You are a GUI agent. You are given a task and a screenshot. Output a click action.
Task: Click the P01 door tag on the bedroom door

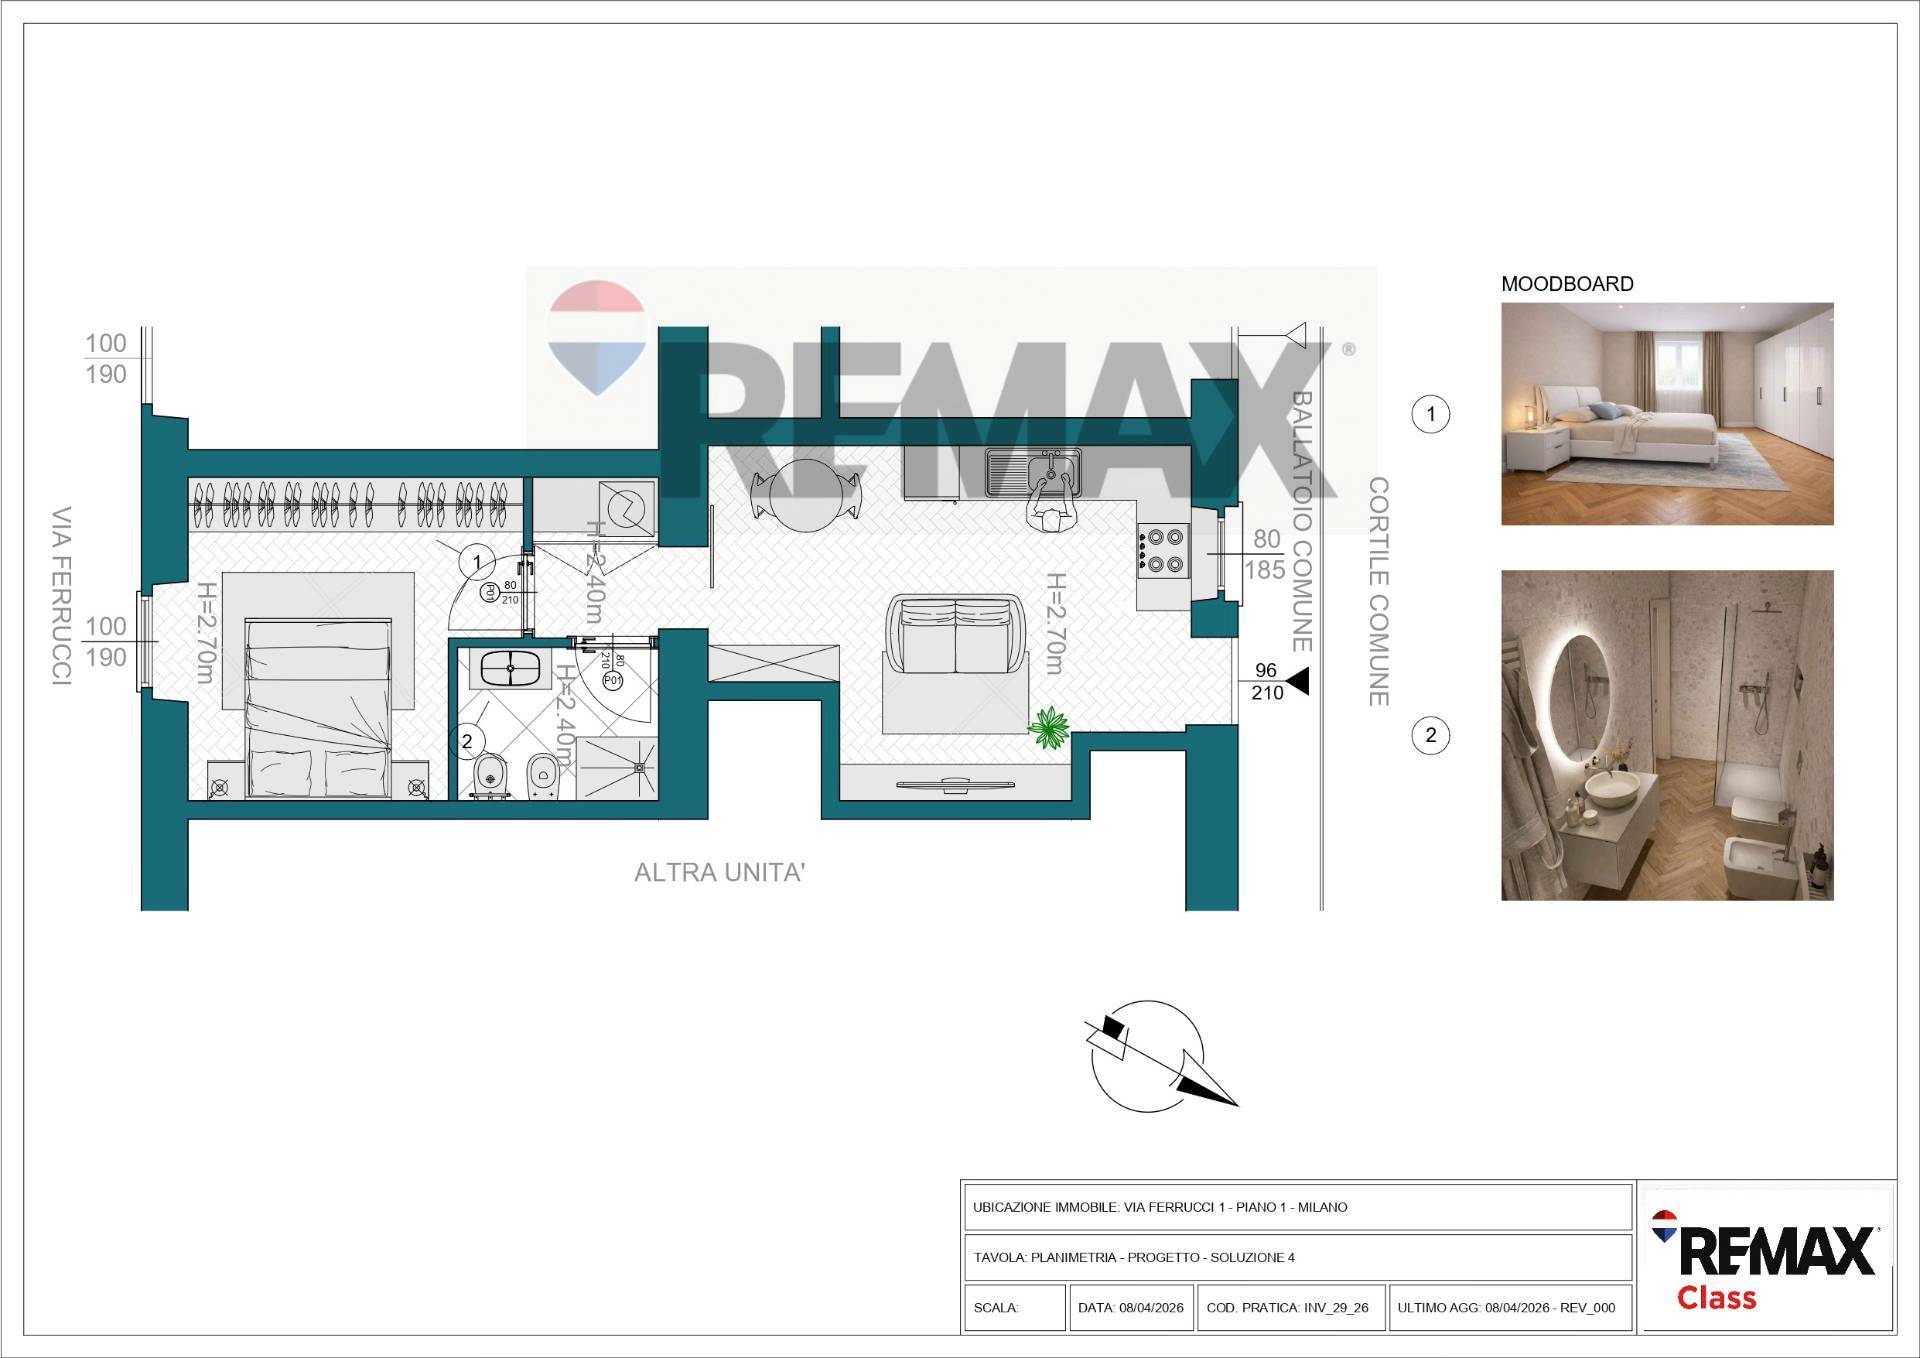pyautogui.click(x=491, y=592)
